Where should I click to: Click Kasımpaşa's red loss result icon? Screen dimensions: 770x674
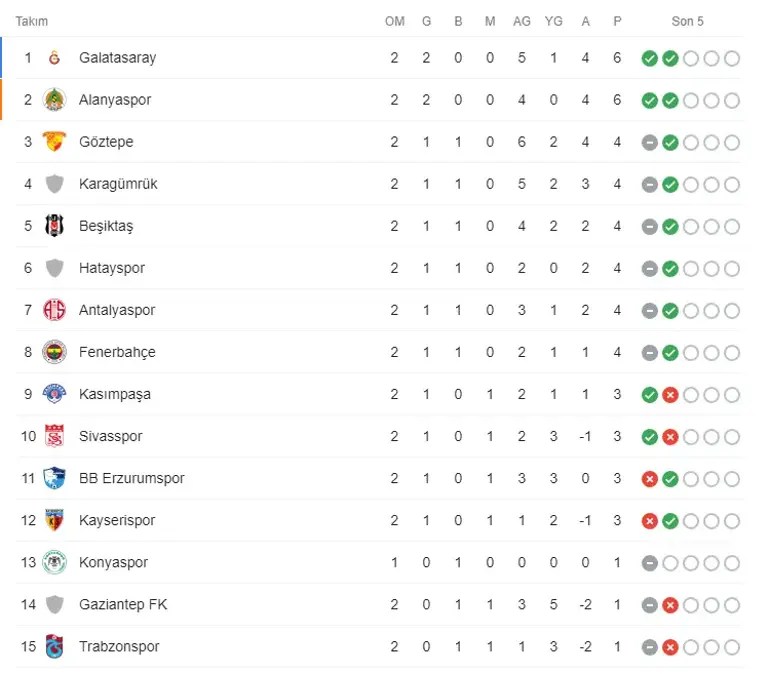670,395
